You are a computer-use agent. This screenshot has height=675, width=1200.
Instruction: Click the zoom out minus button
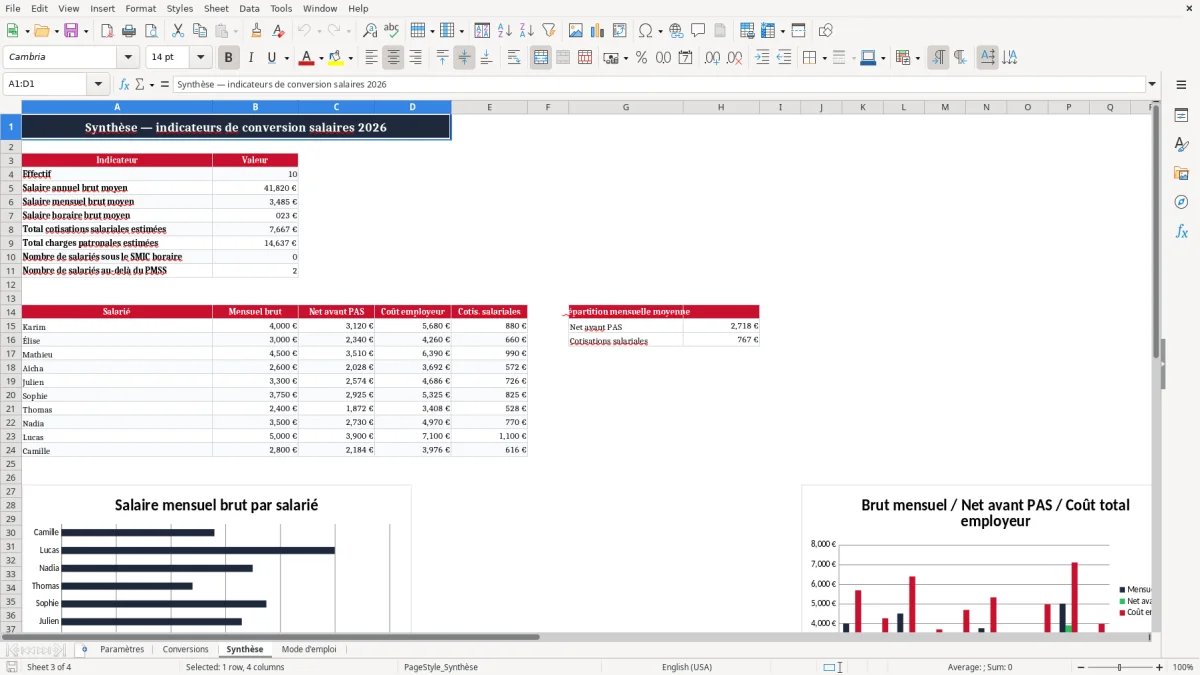(x=1081, y=667)
